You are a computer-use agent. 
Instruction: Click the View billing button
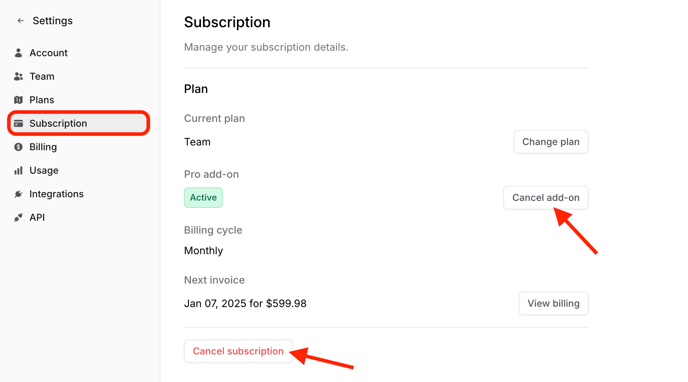[553, 303]
